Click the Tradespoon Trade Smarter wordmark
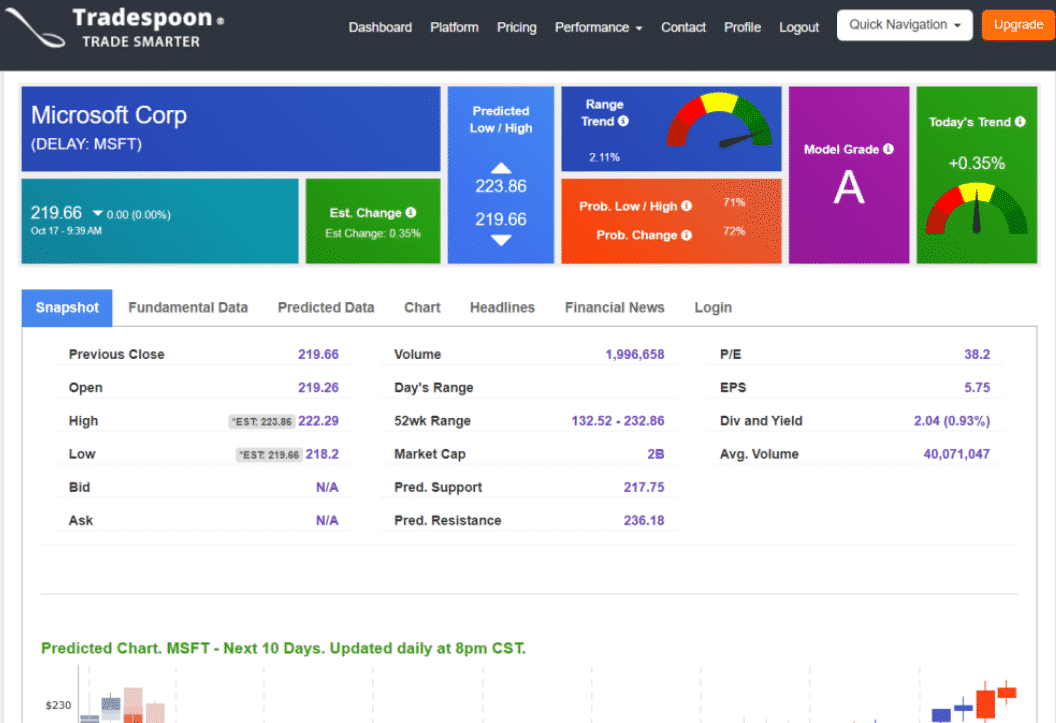This screenshot has width=1056, height=723. (x=148, y=28)
